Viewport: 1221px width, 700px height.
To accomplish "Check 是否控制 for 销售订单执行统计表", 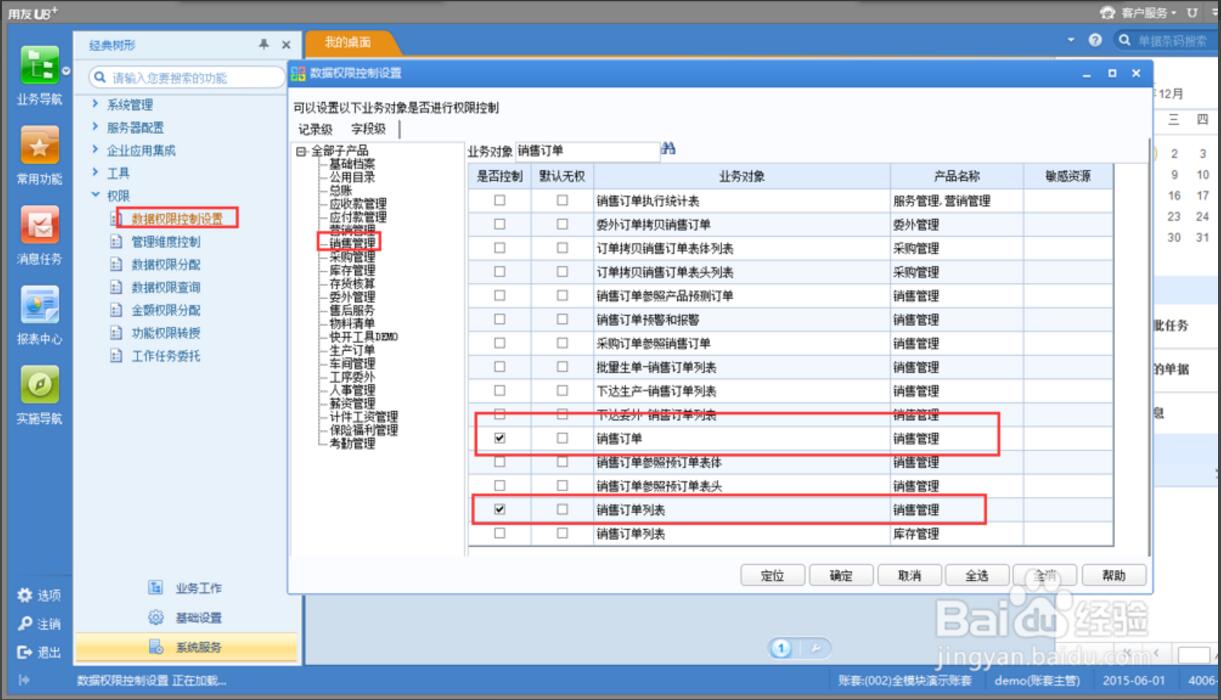I will point(500,200).
